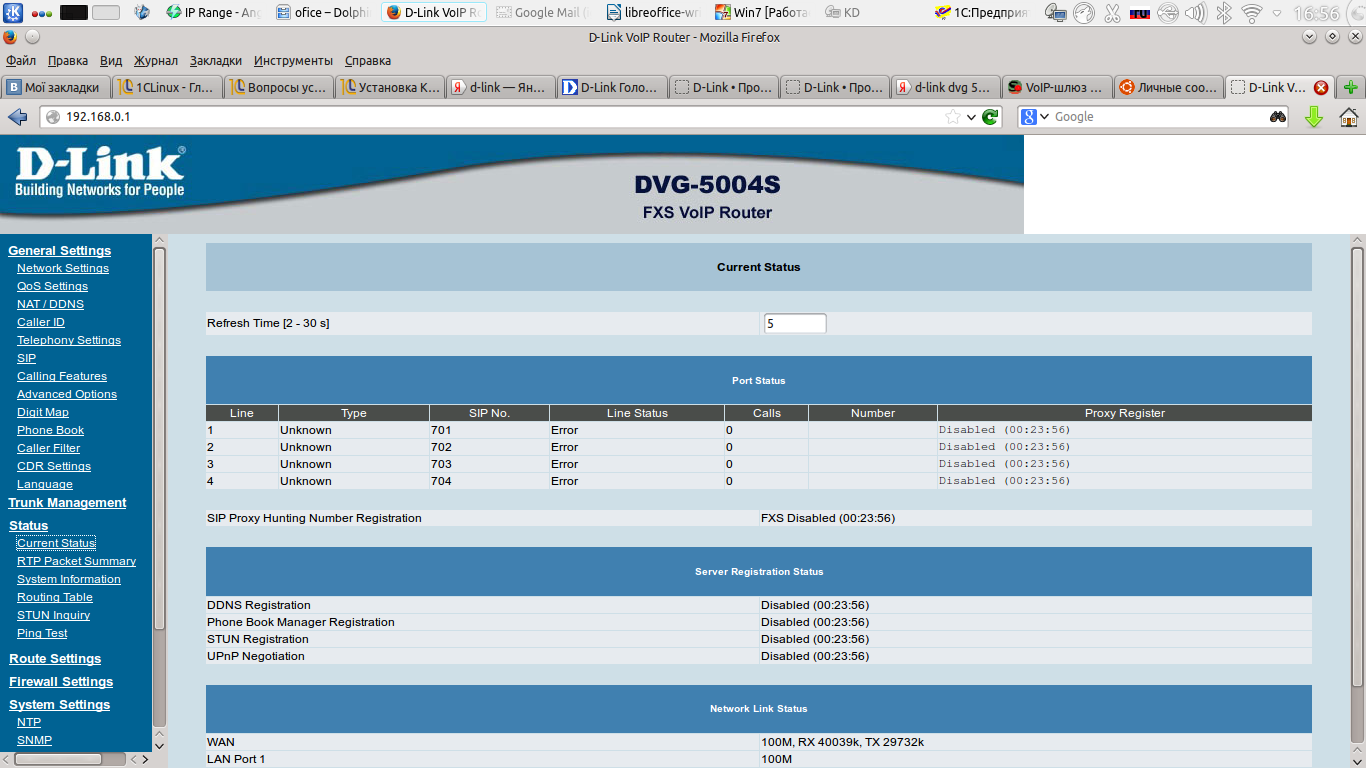This screenshot has width=1366, height=768.
Task: Switch to the 1CLinux tab
Action: [x=167, y=87]
